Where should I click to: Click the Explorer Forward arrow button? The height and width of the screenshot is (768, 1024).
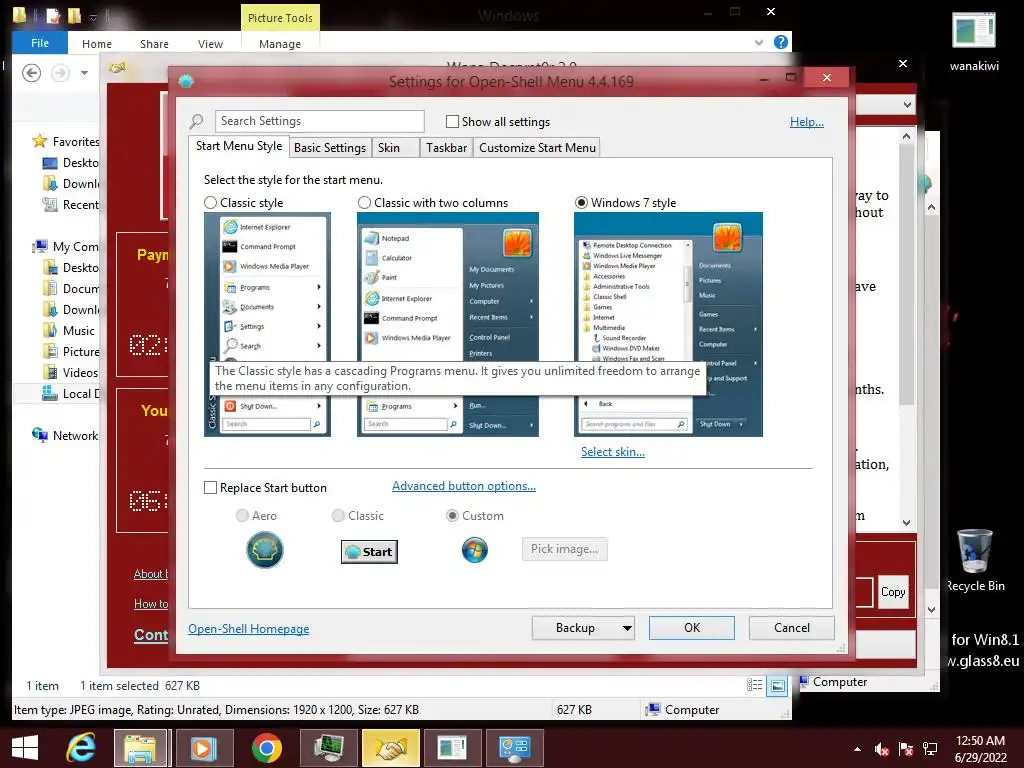[60, 72]
